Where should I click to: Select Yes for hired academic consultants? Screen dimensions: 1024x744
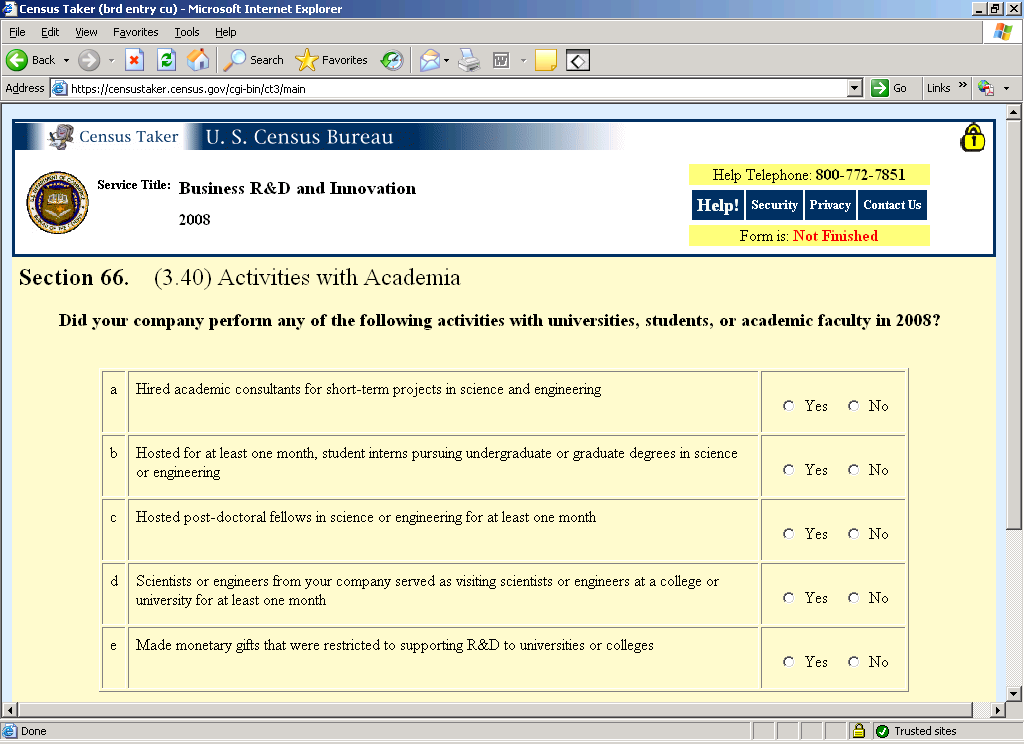(x=789, y=406)
